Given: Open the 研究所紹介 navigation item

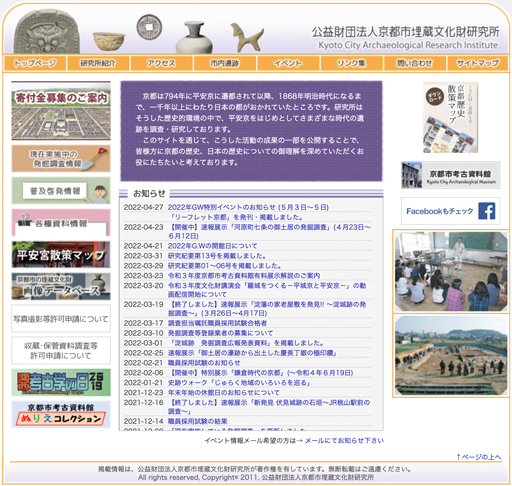Looking at the screenshot, I should click(98, 63).
